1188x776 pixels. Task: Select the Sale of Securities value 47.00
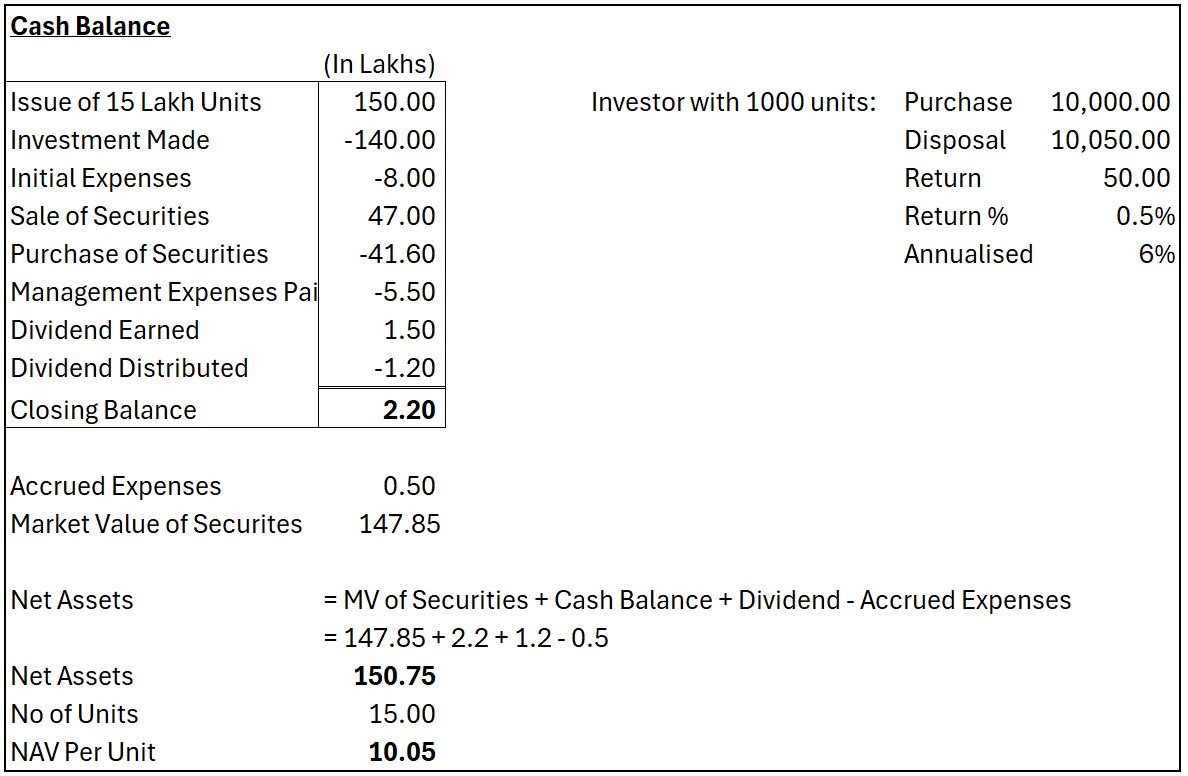(401, 216)
